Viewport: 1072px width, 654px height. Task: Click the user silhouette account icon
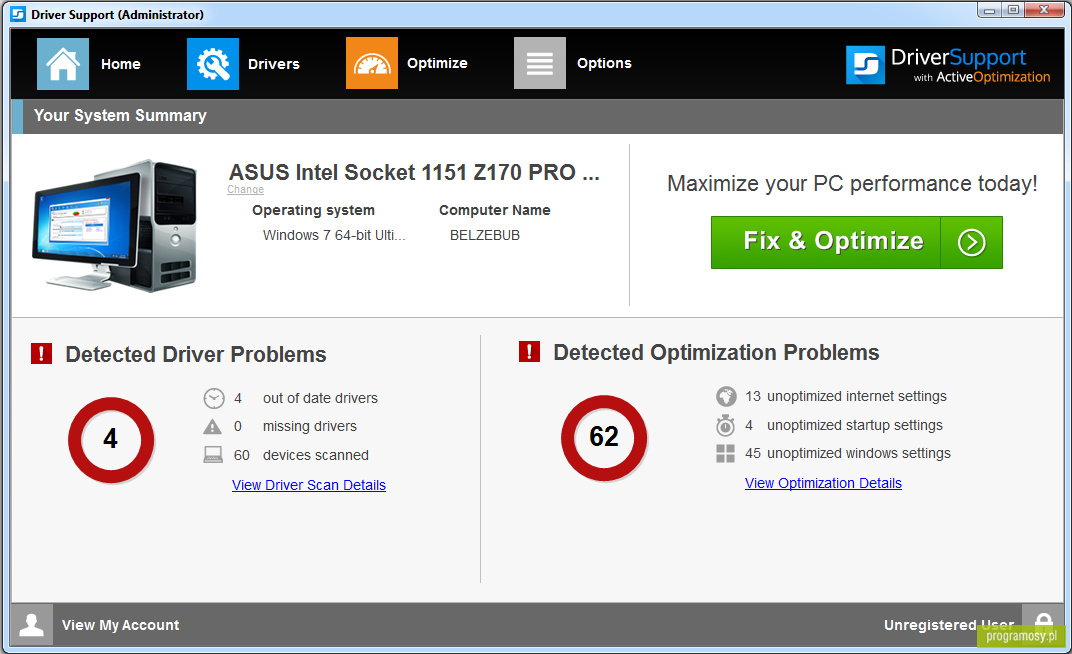(31, 625)
